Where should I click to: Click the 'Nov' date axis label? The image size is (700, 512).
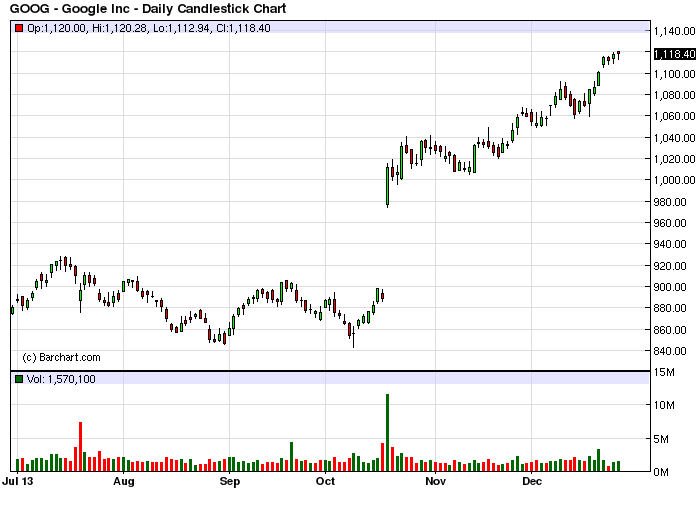click(435, 481)
